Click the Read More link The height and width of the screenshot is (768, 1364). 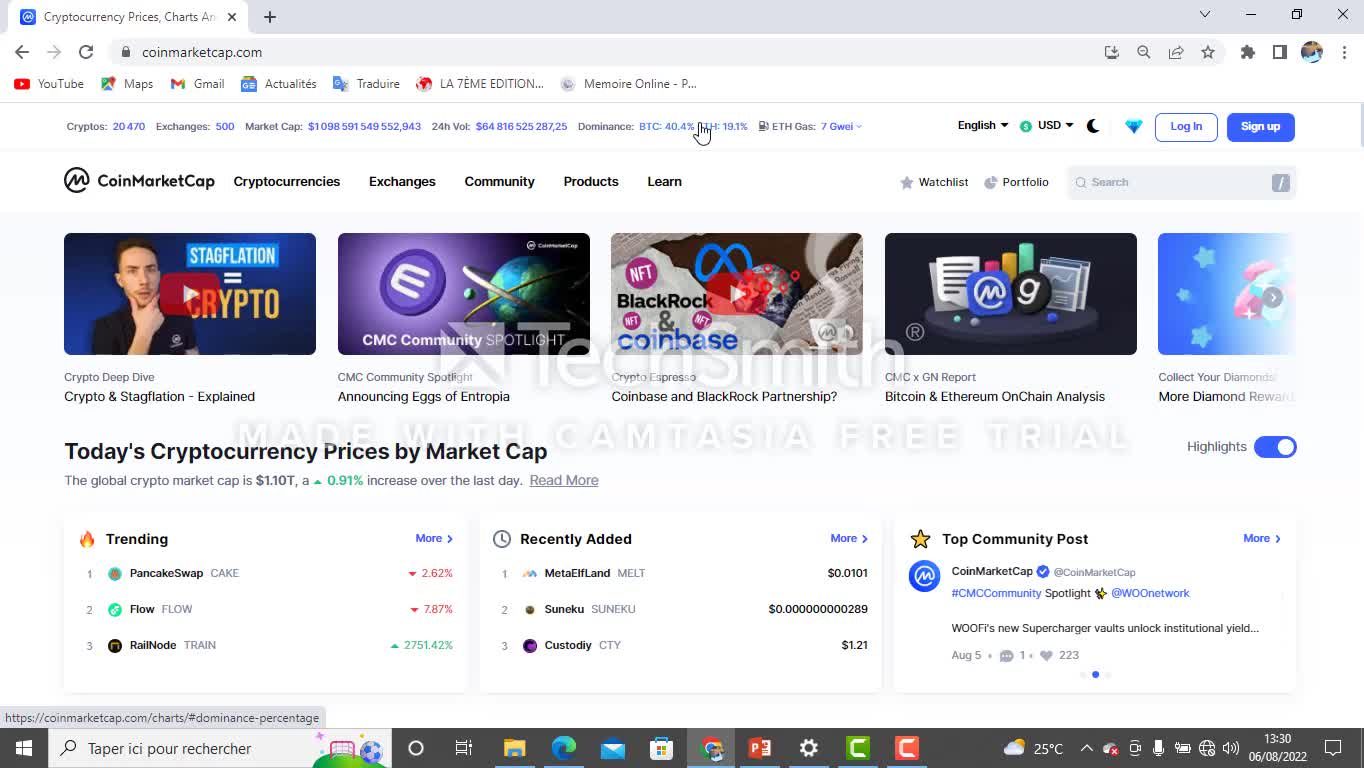tap(564, 480)
